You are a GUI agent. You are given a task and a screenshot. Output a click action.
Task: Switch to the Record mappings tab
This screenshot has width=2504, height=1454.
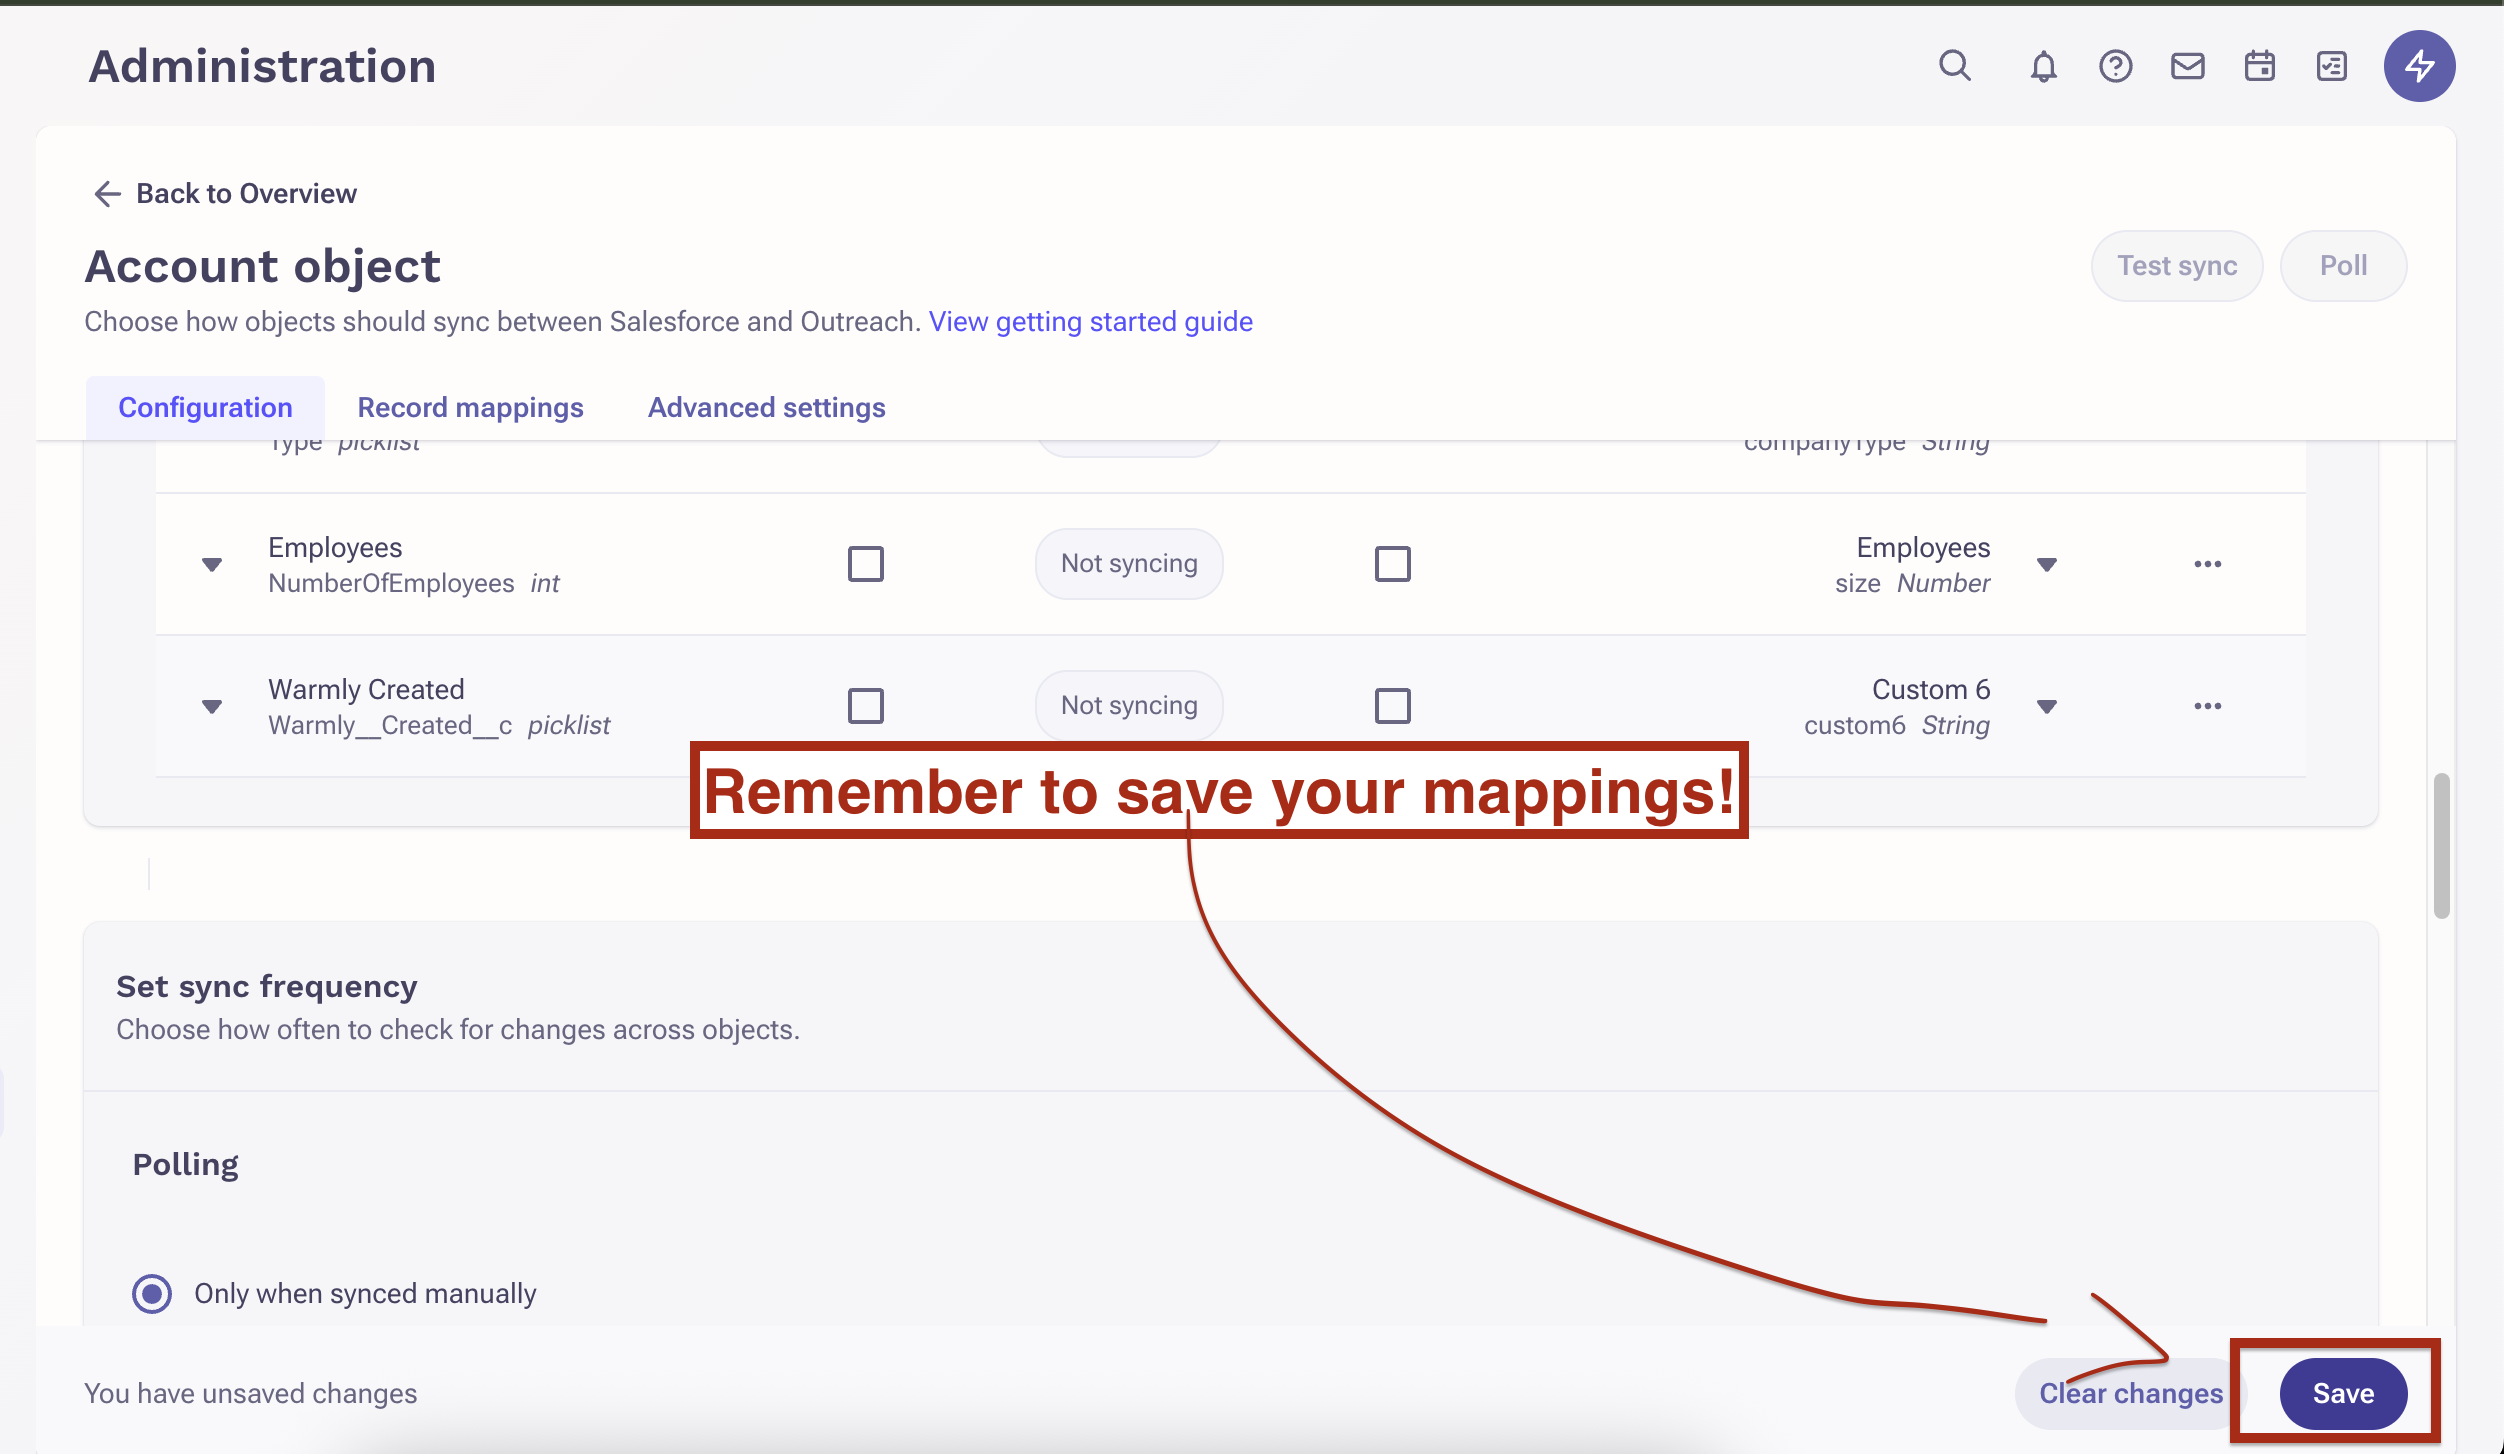click(470, 408)
